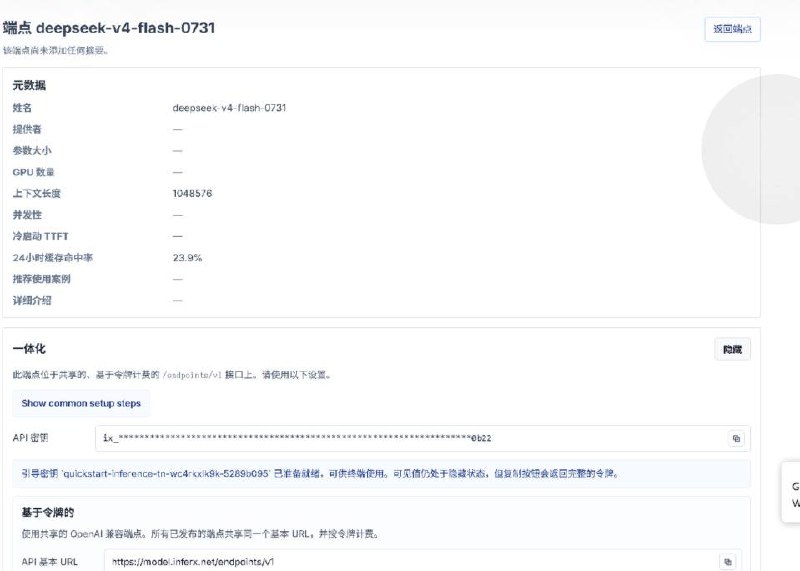Select the API 基本 URL label
This screenshot has height=571, width=800.
click(49, 562)
